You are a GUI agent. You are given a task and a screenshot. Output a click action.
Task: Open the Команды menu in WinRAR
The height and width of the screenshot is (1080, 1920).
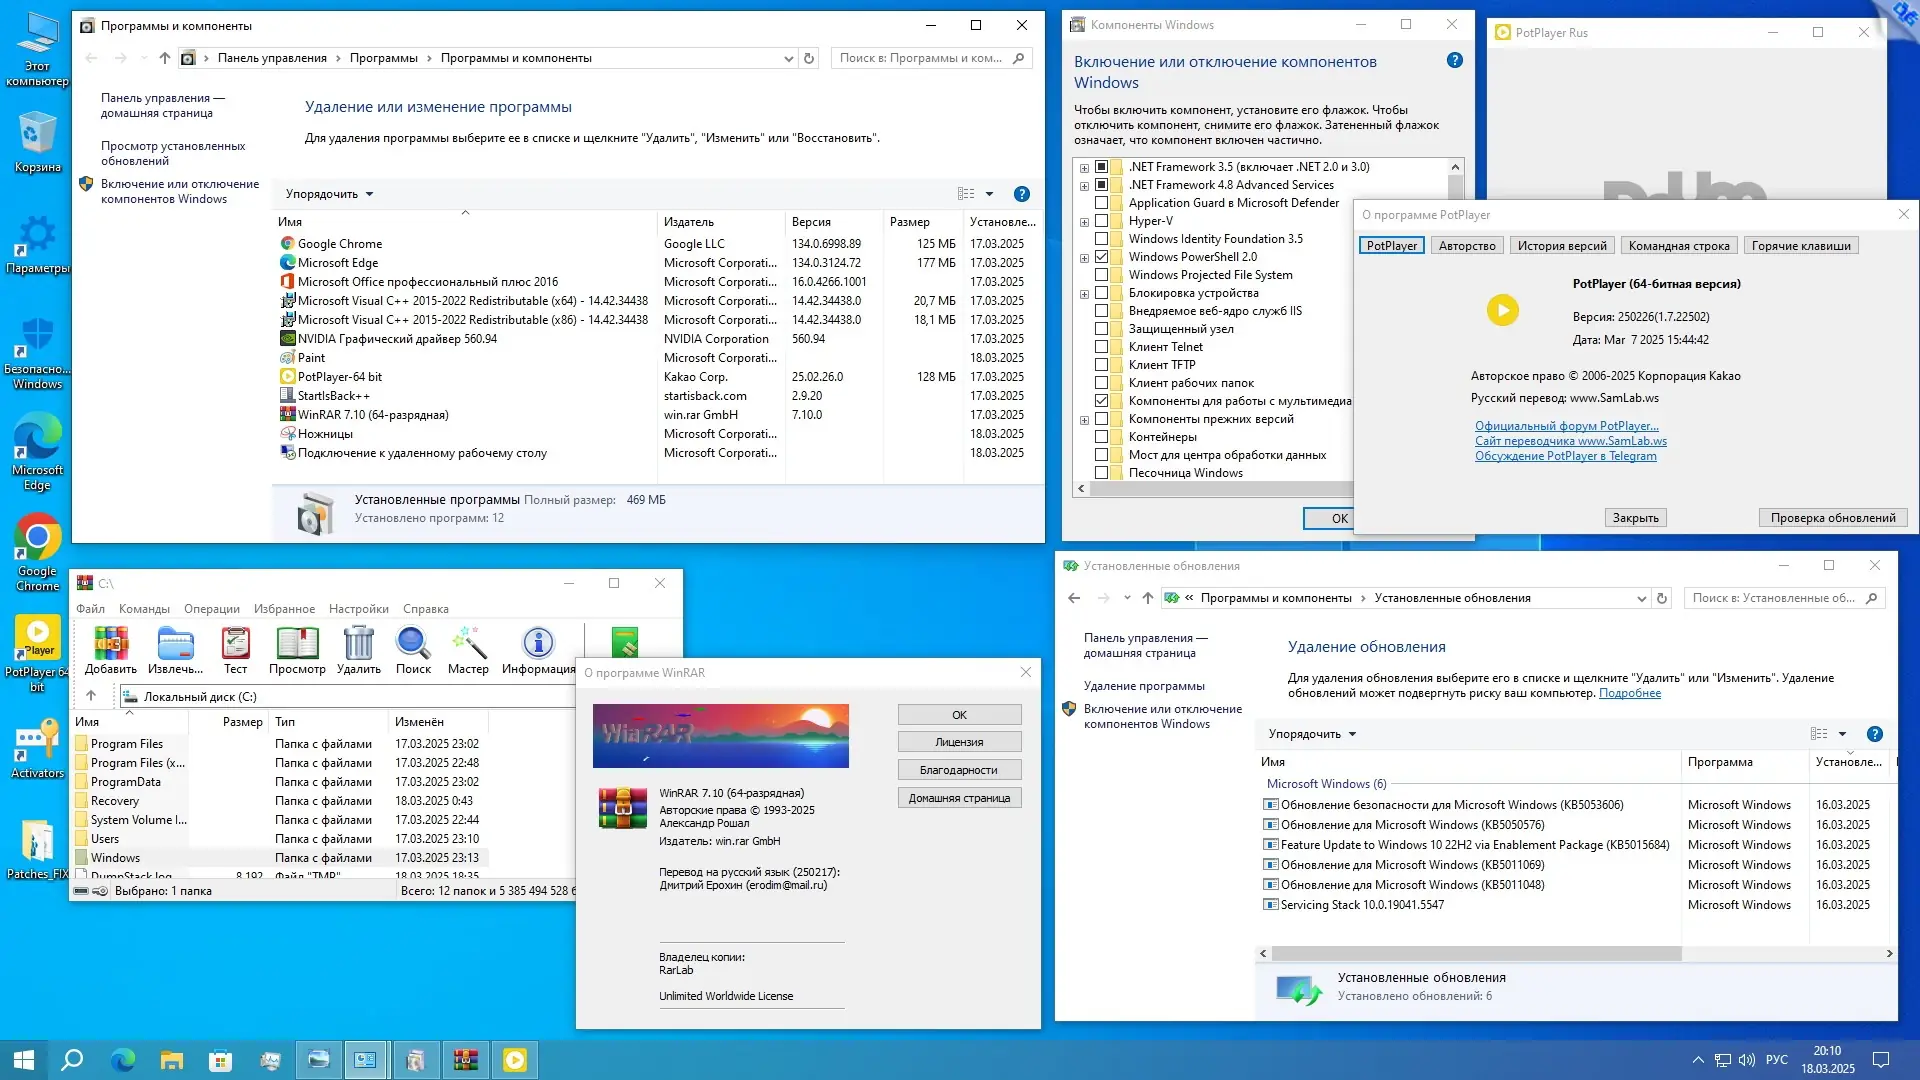point(143,608)
